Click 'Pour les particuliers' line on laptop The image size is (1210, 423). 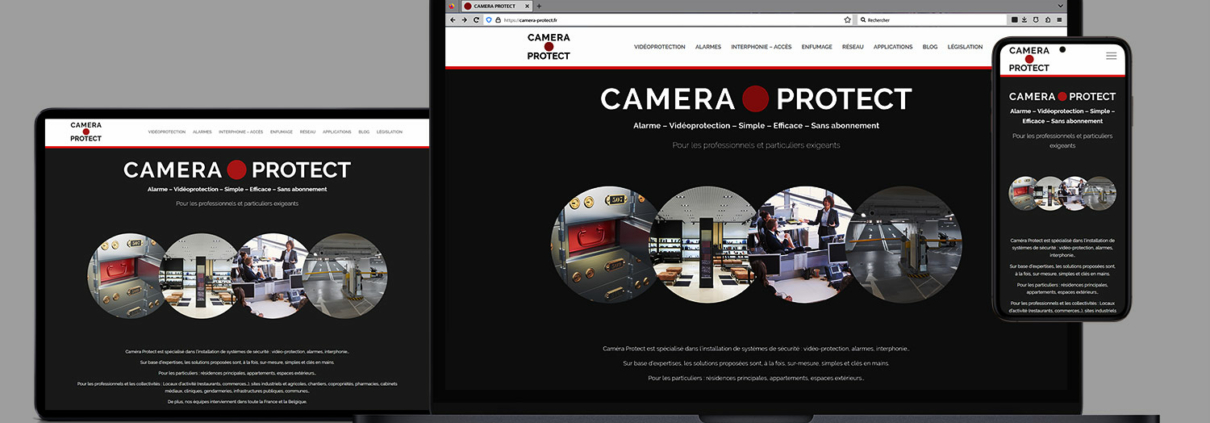(x=756, y=378)
